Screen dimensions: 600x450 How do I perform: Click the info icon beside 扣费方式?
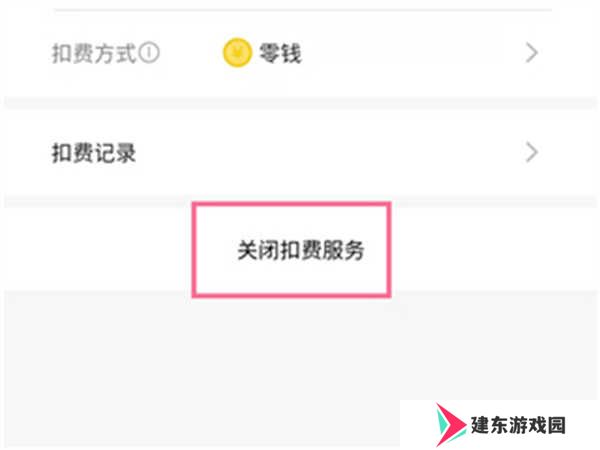(149, 53)
